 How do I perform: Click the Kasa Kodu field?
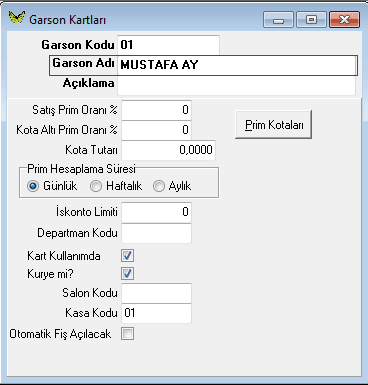point(156,313)
